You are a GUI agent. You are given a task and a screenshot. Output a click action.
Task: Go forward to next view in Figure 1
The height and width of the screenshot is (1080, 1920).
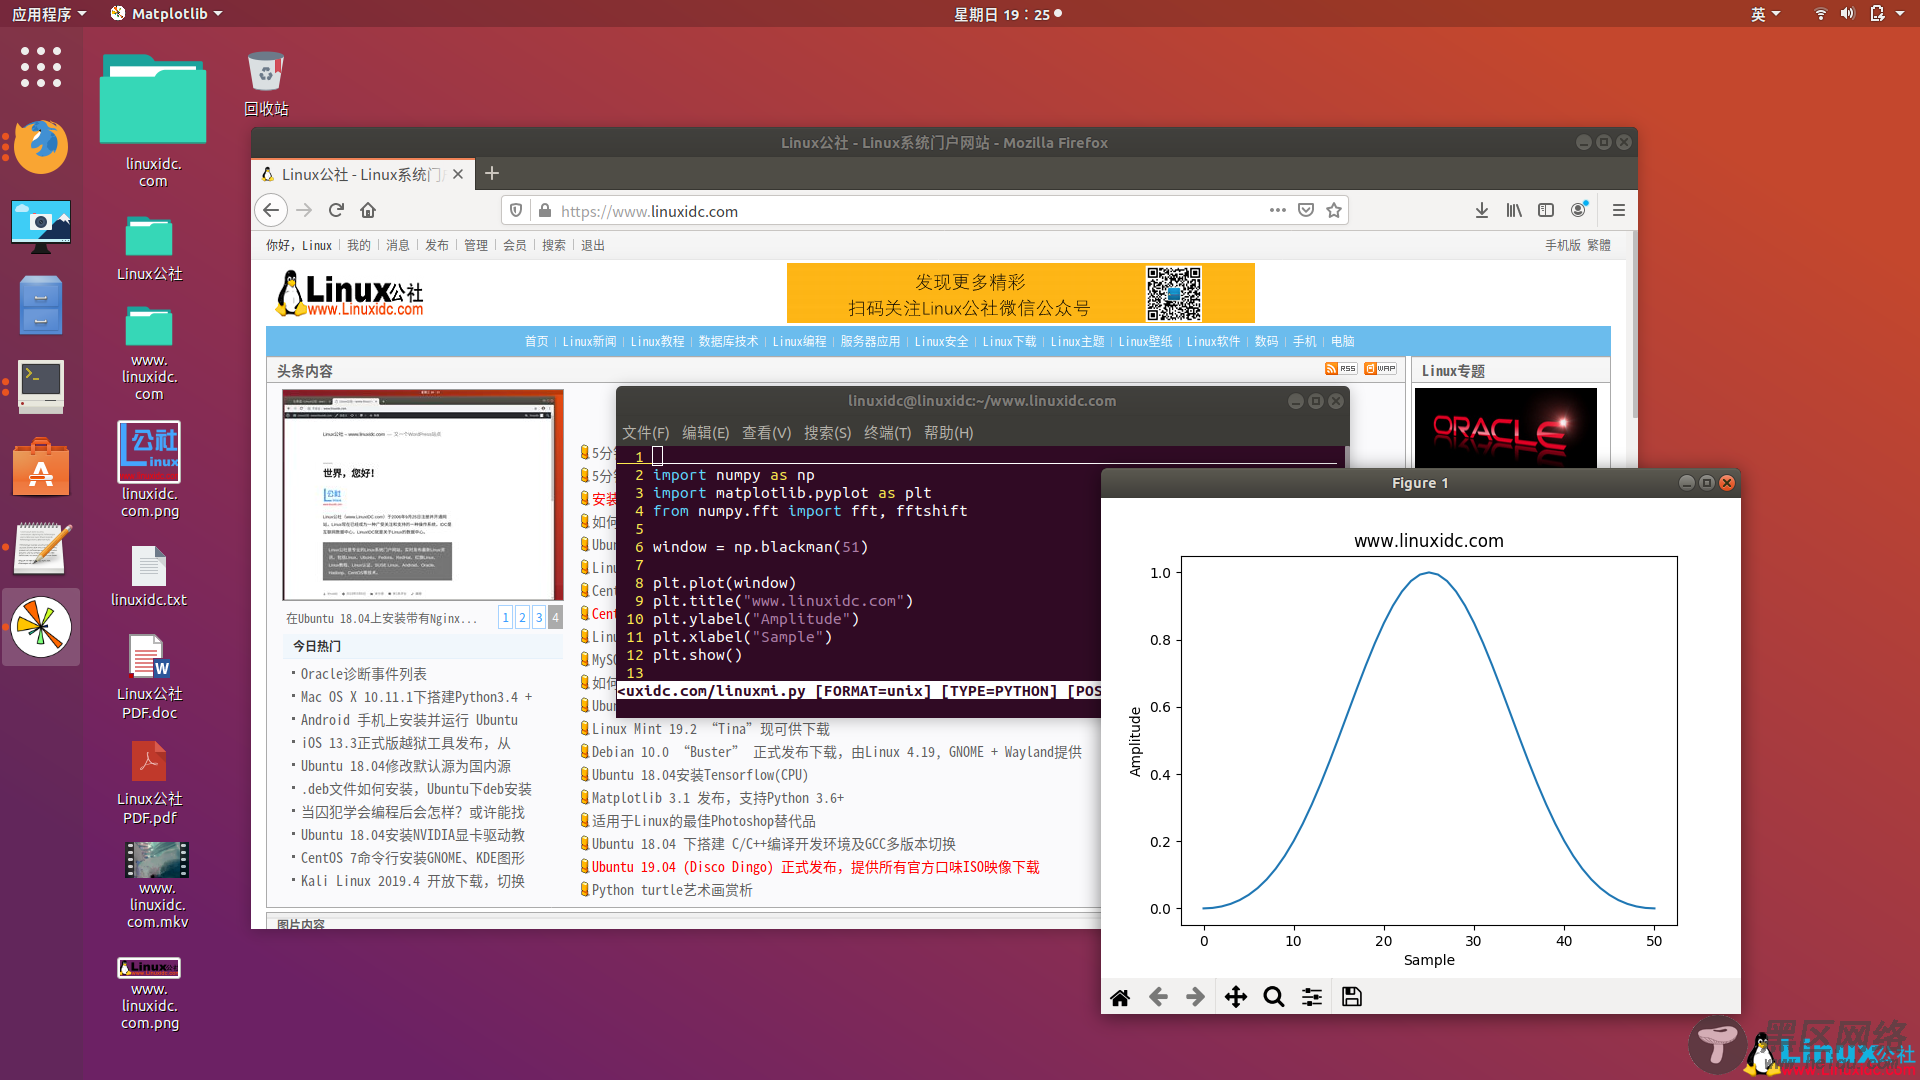pos(1195,997)
